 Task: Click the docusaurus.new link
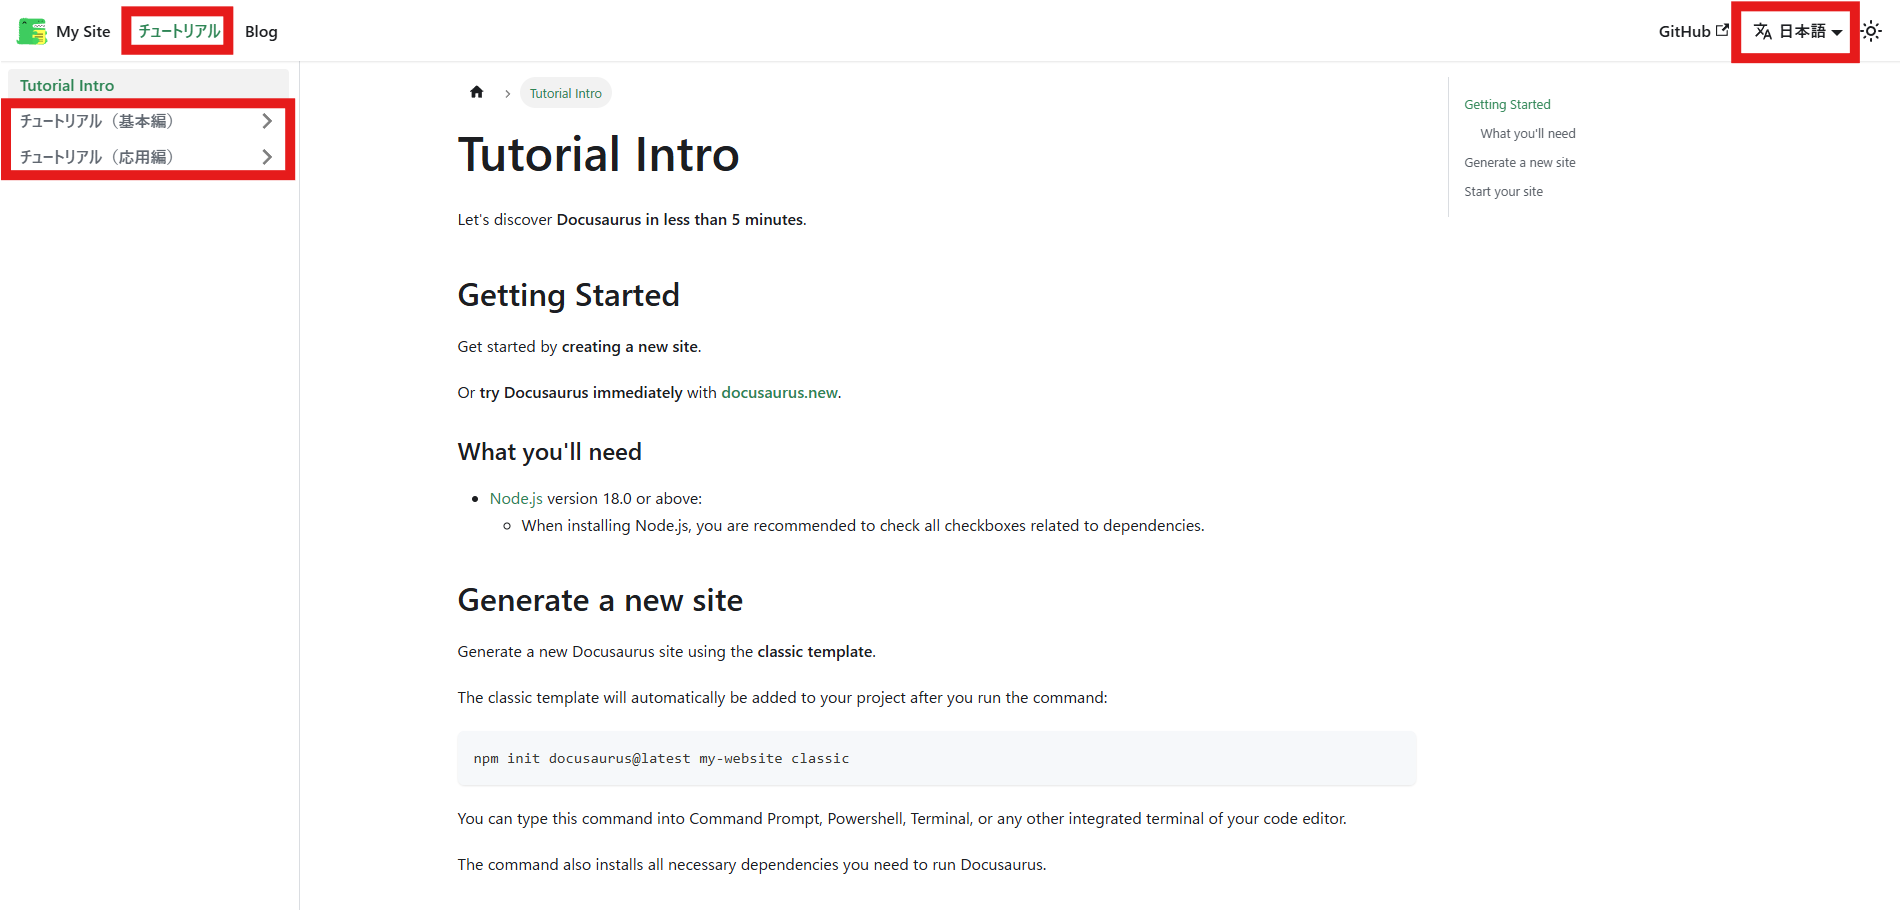779,392
